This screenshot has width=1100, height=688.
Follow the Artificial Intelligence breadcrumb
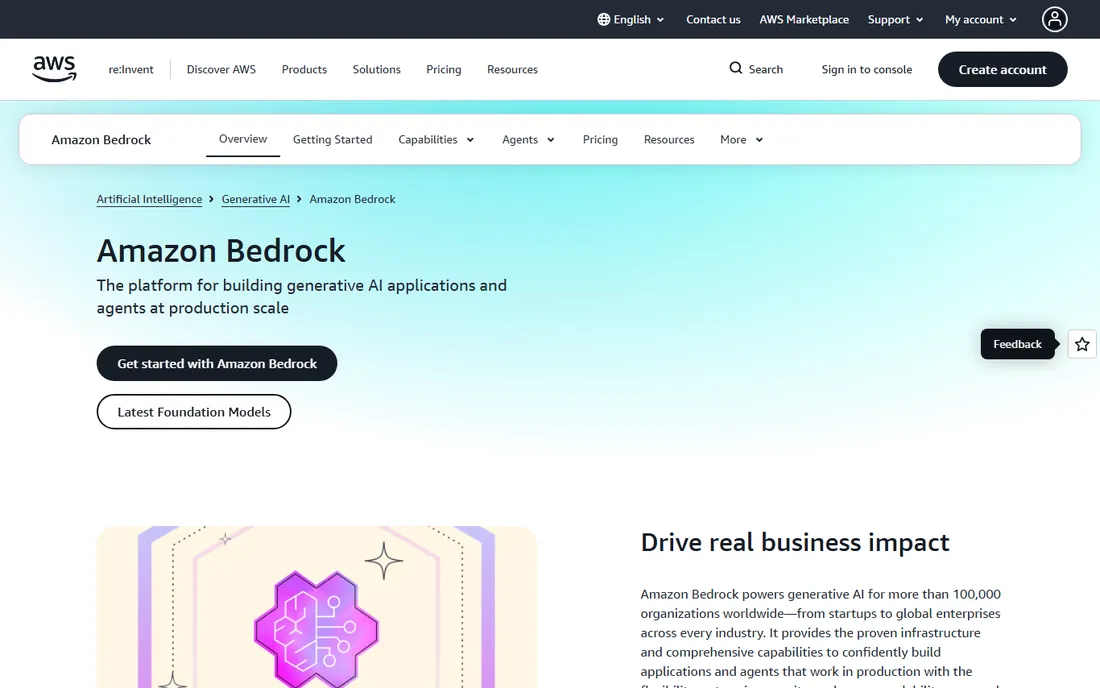point(149,199)
